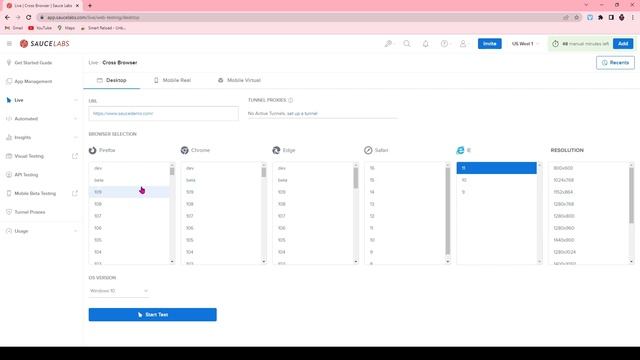Viewport: 640px width, 360px height.
Task: Click the rocket icon in the header
Action: tap(388, 44)
